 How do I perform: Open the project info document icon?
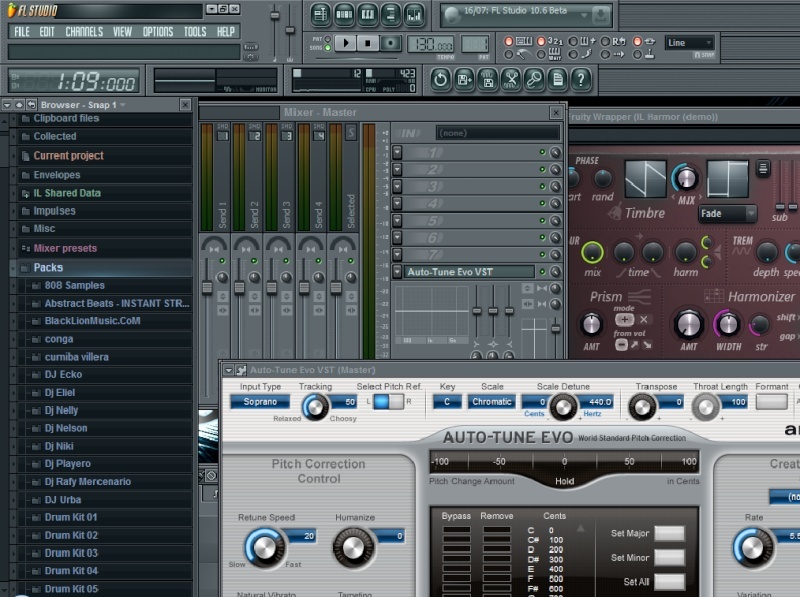coord(558,80)
